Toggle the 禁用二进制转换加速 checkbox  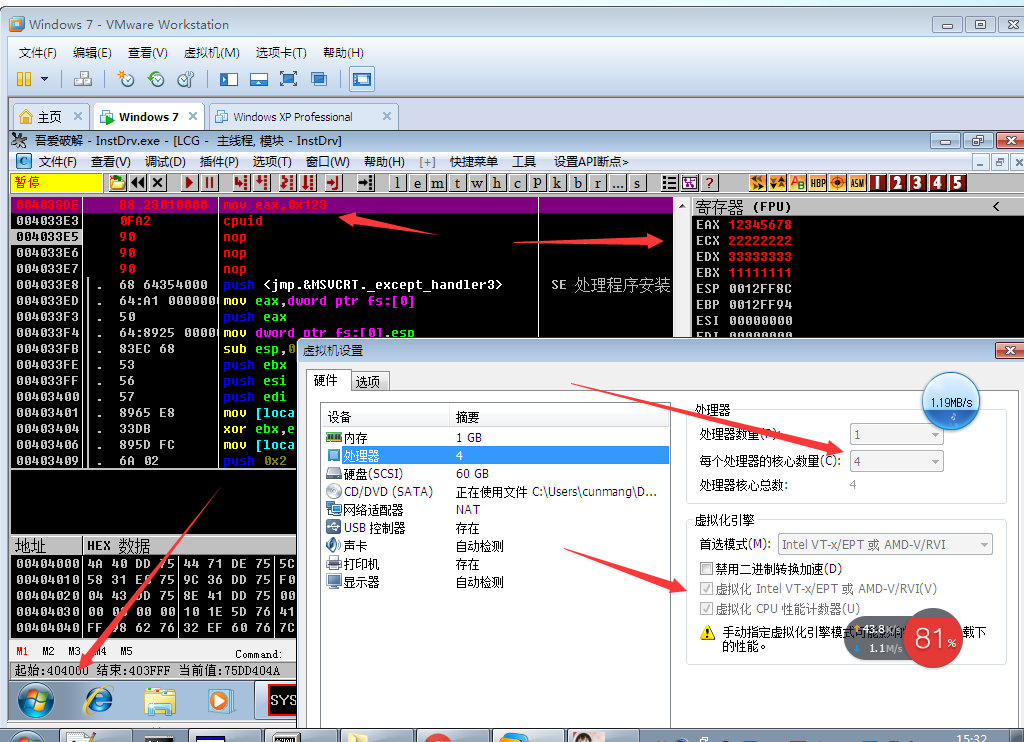(706, 568)
